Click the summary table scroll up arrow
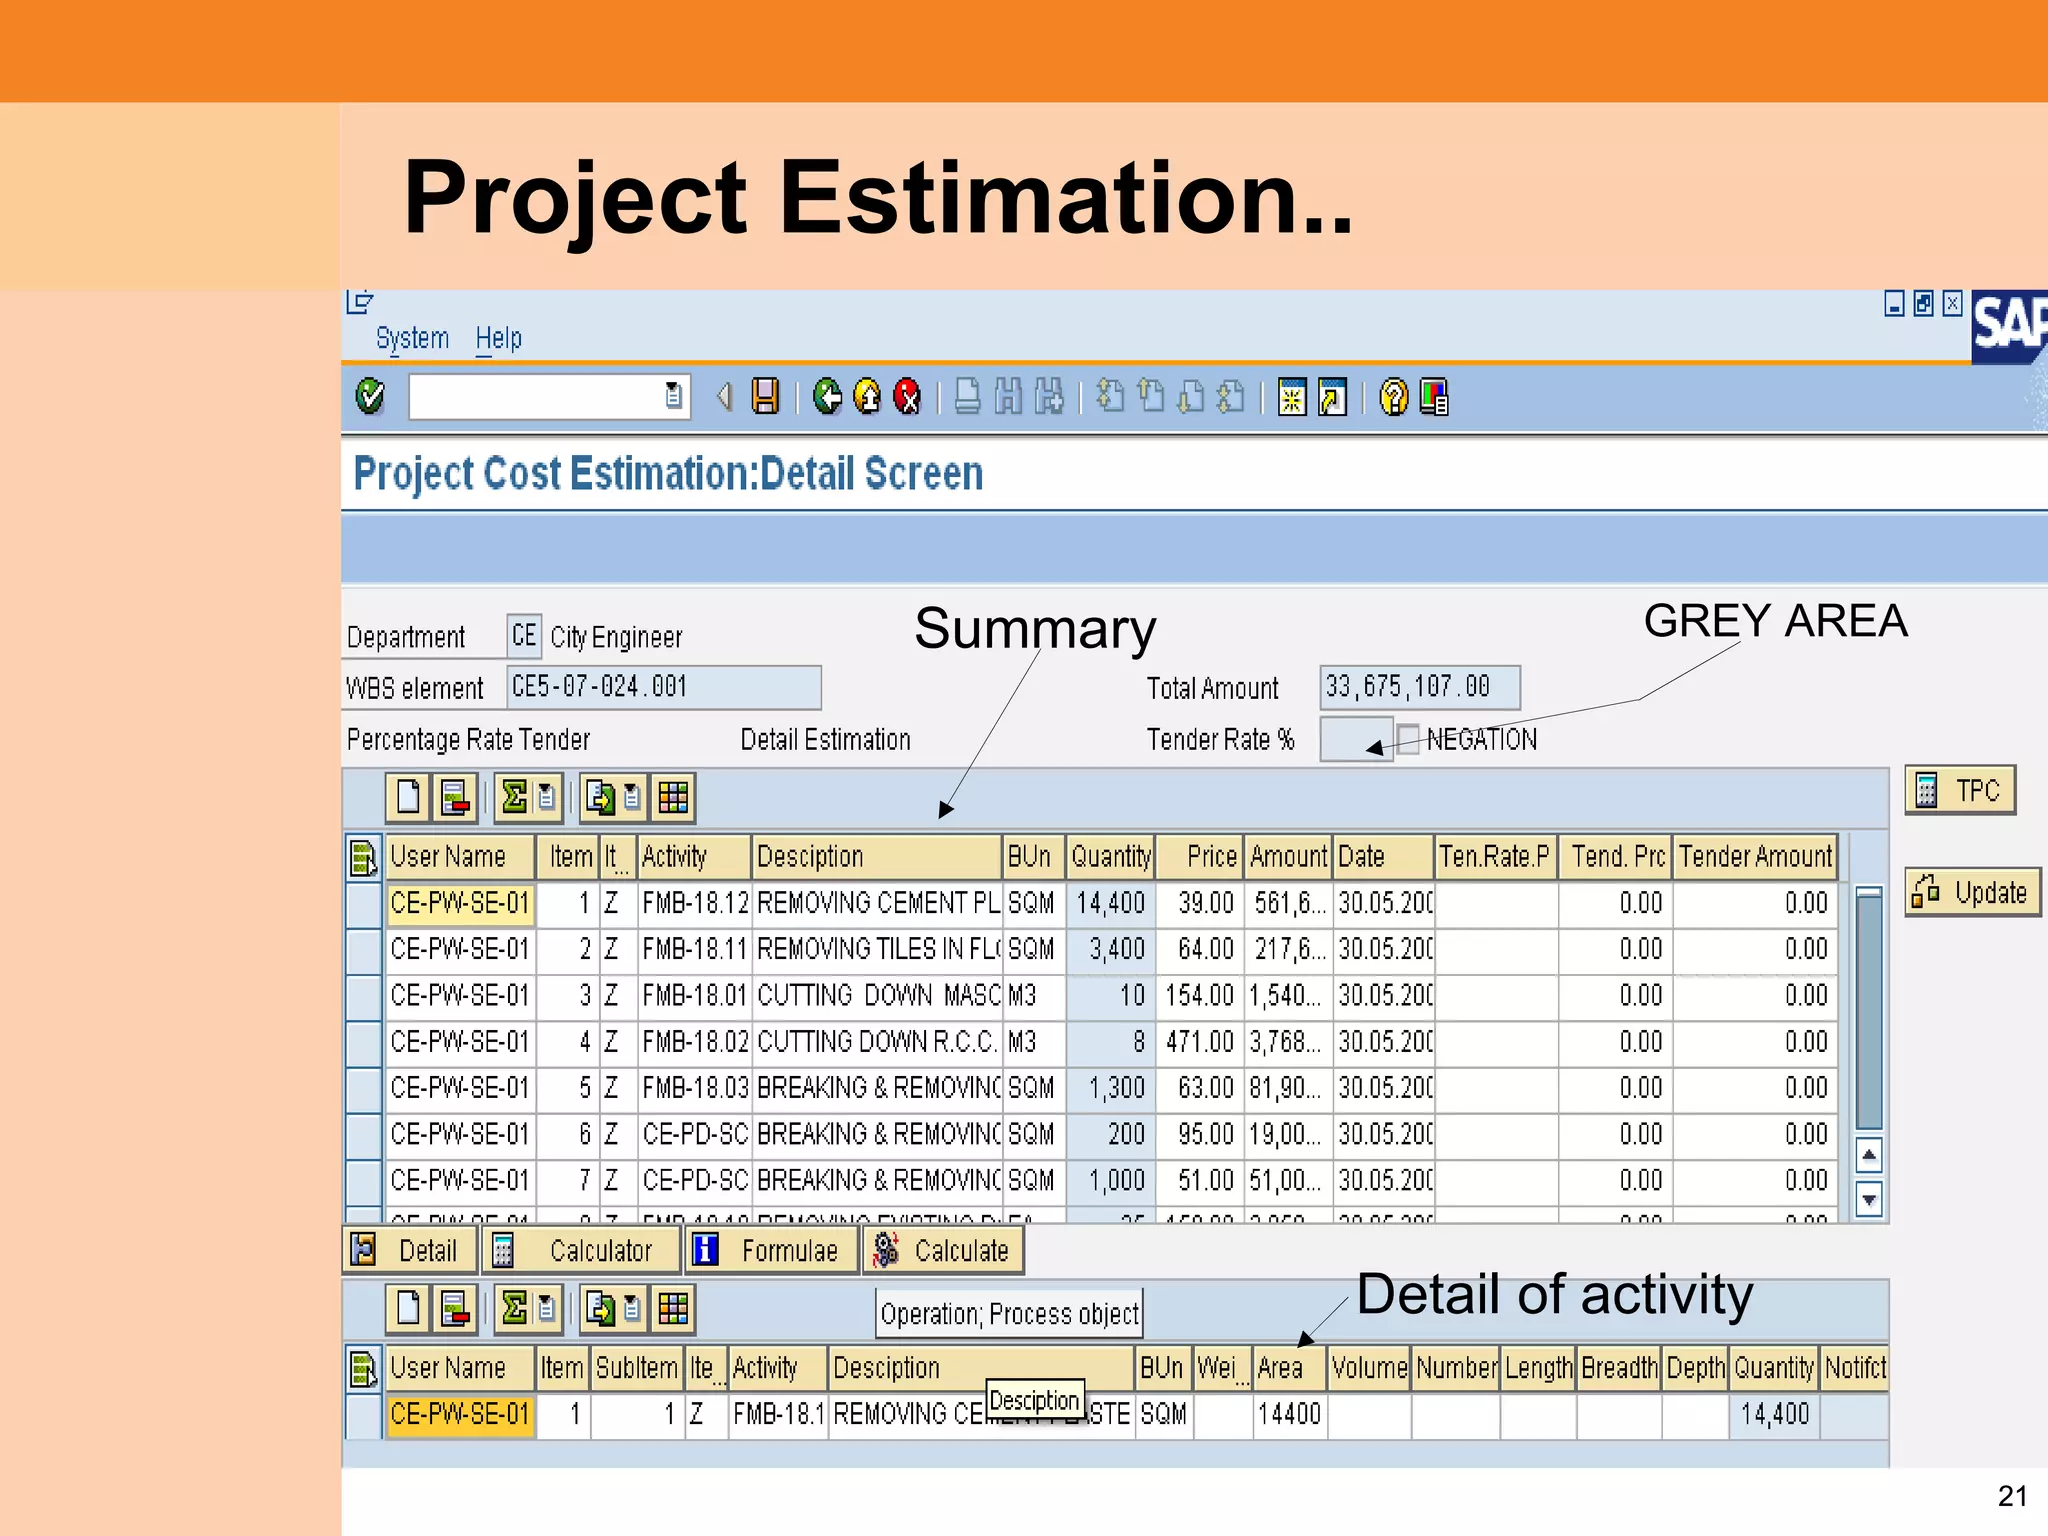 pyautogui.click(x=1869, y=1155)
